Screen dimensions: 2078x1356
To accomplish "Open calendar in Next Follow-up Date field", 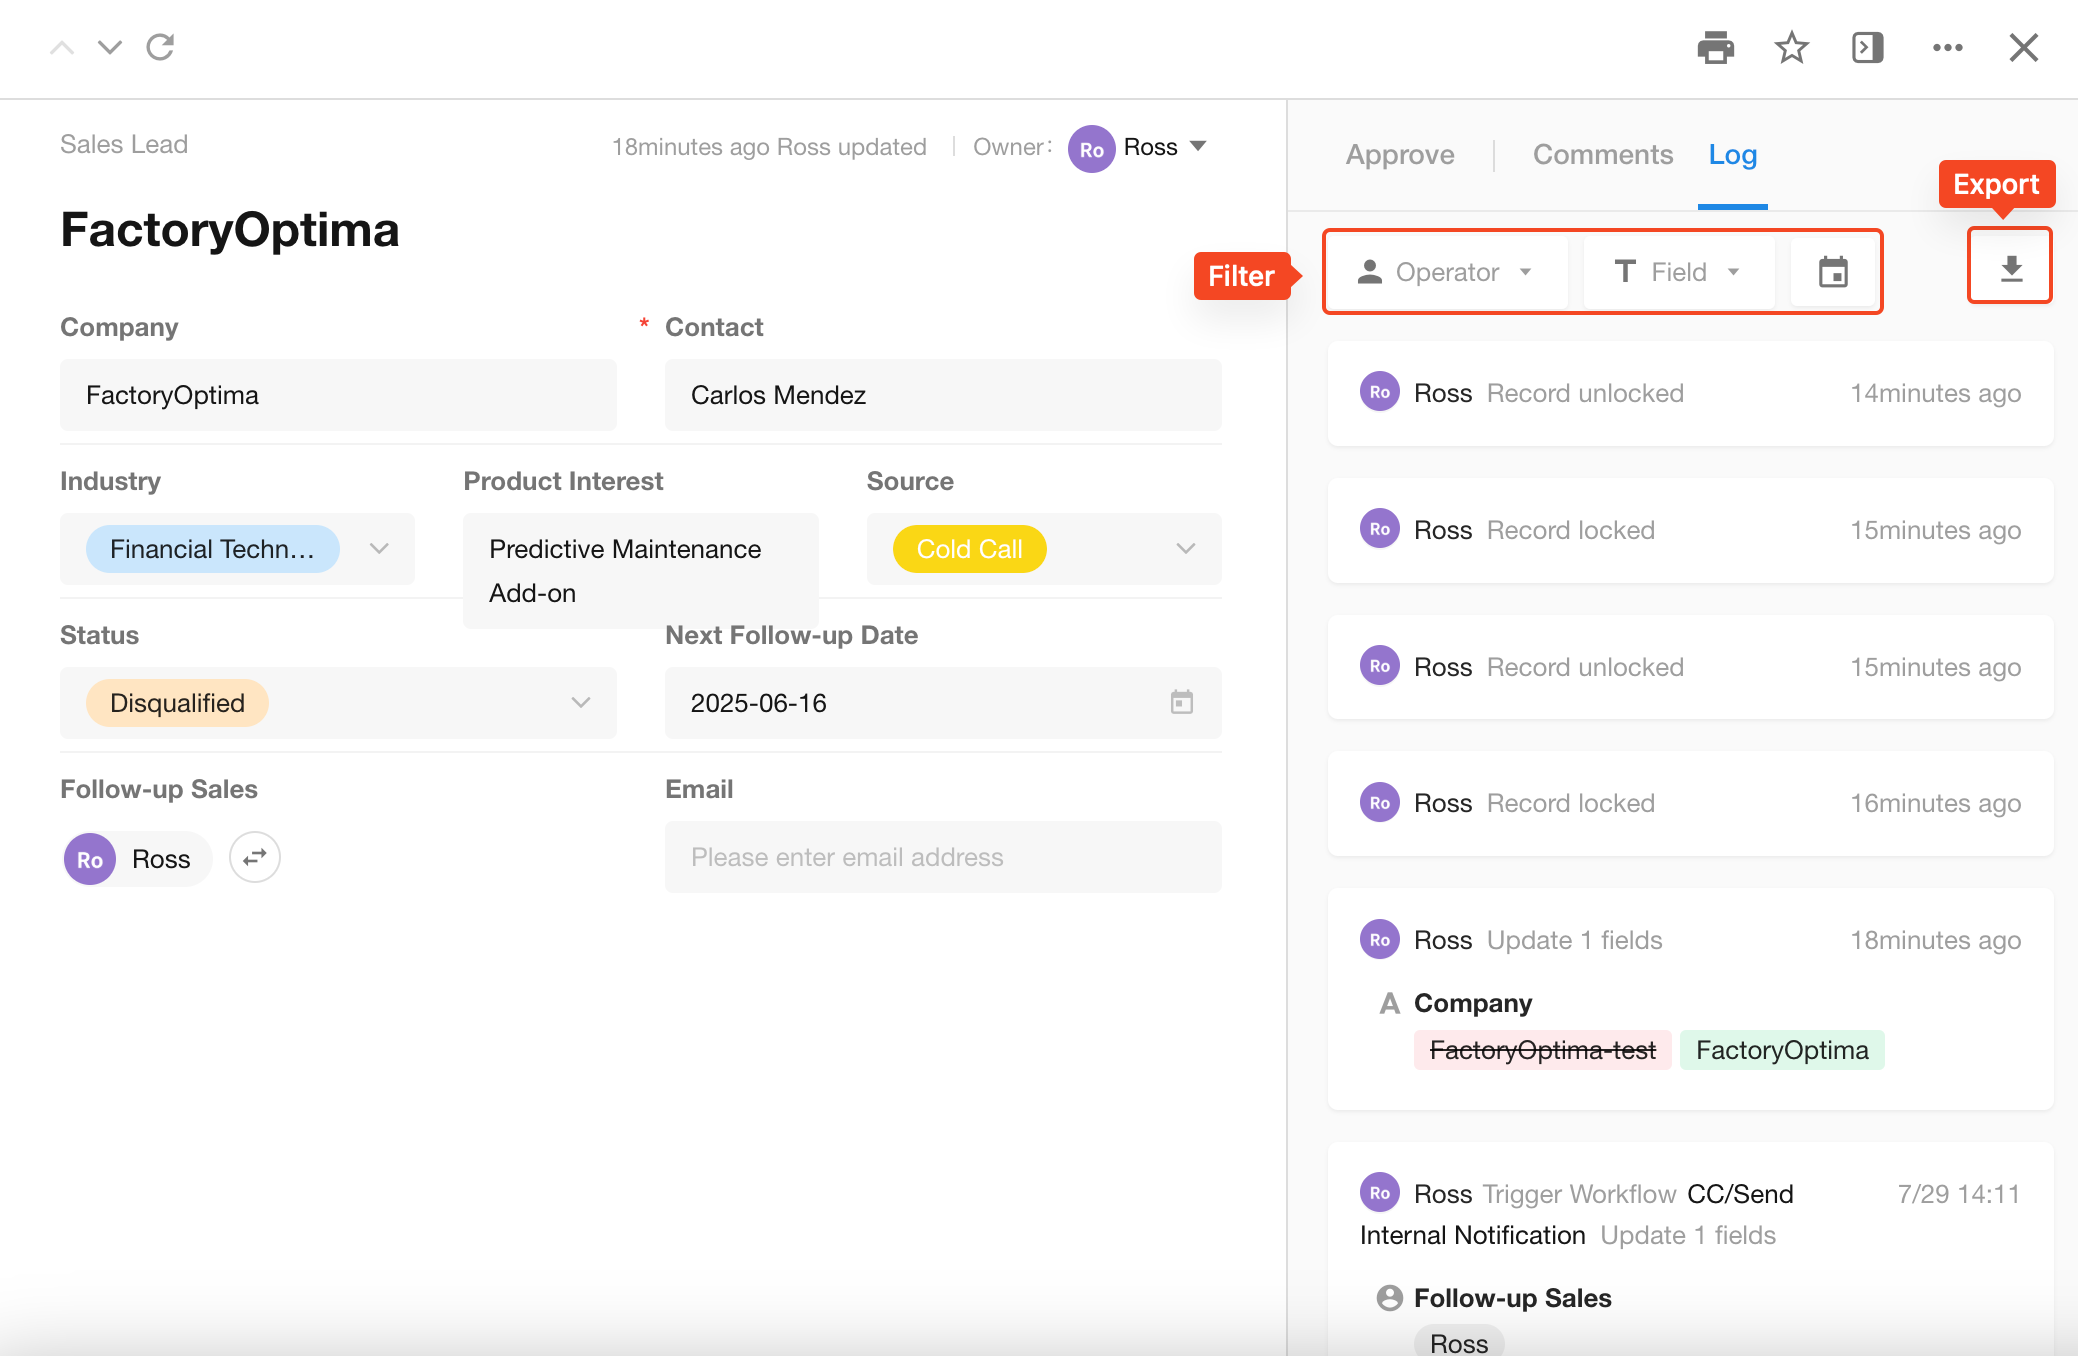I will (1181, 702).
